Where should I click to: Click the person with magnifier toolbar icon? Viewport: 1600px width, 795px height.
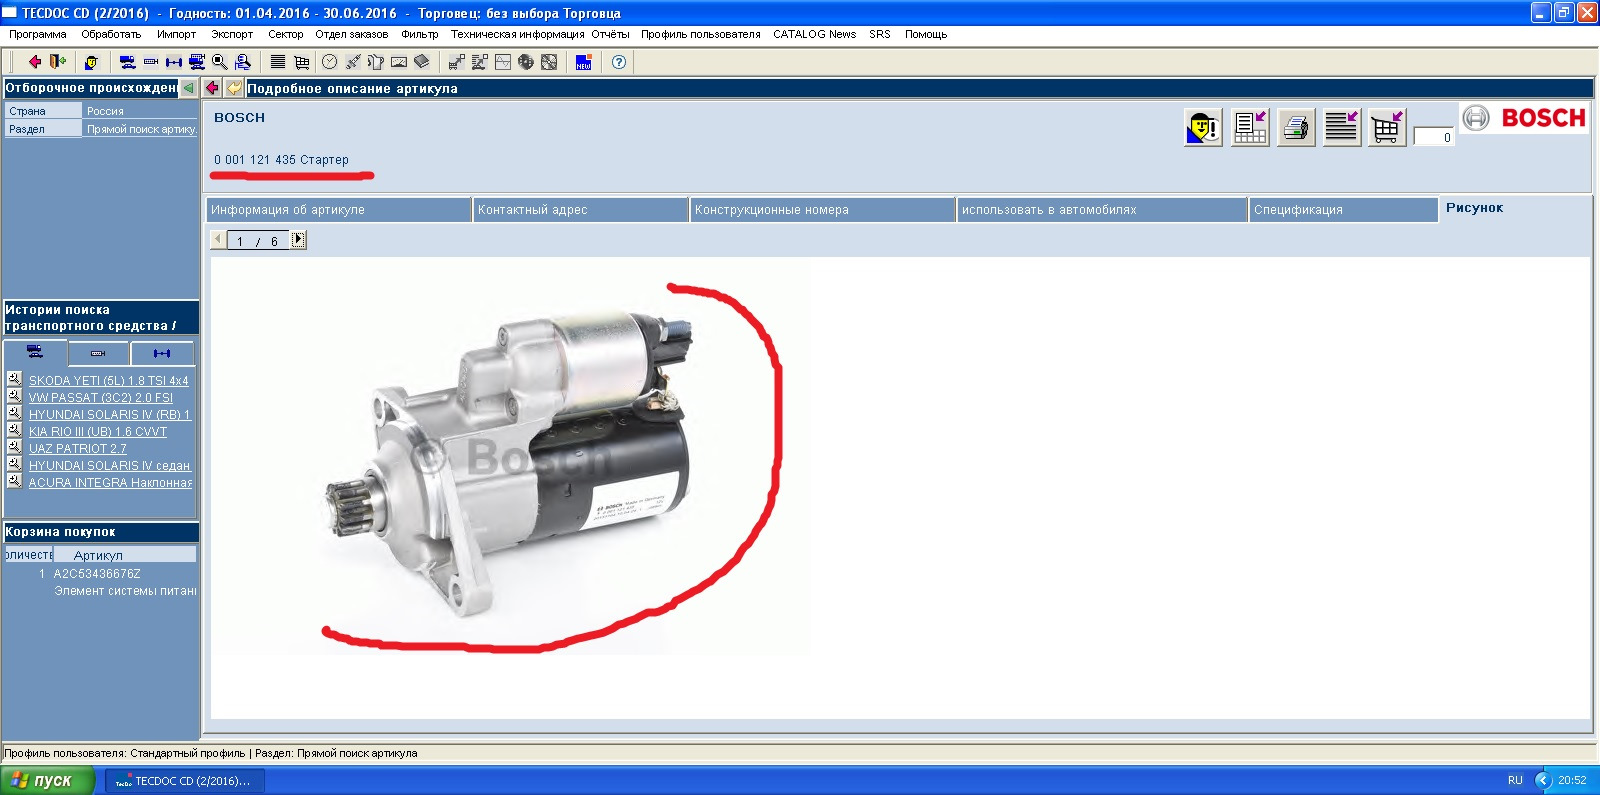pos(242,62)
